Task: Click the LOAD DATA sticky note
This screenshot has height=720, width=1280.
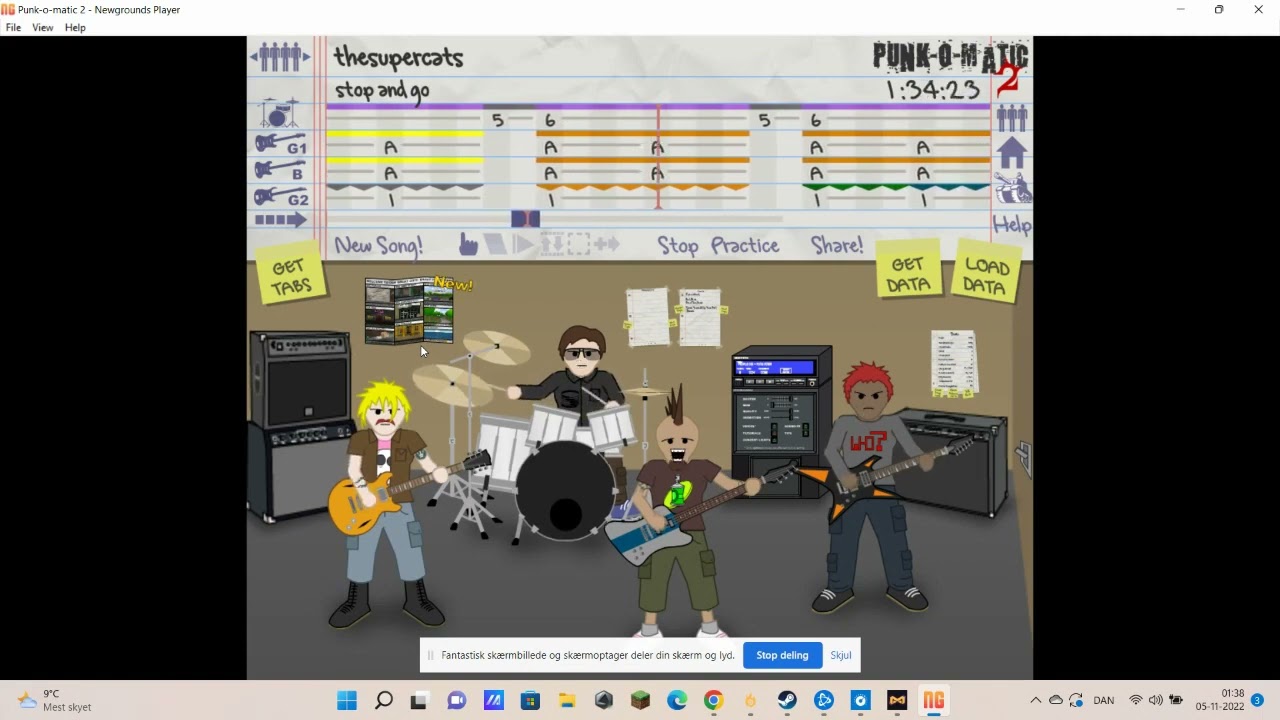Action: pos(986,272)
